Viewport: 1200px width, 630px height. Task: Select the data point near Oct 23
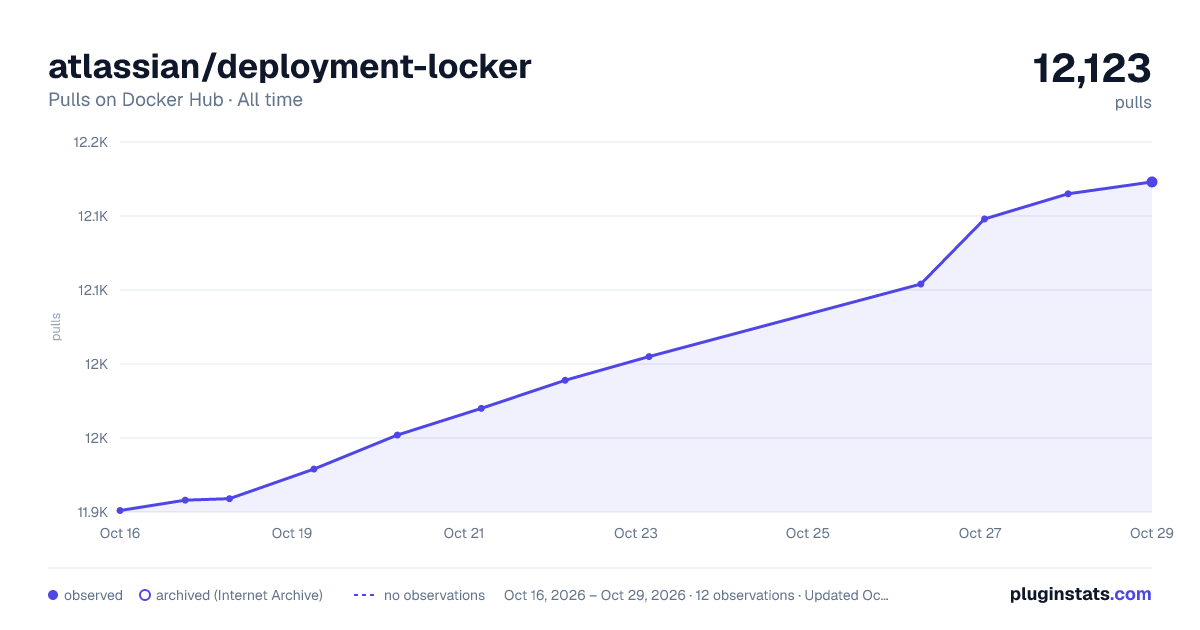[649, 357]
